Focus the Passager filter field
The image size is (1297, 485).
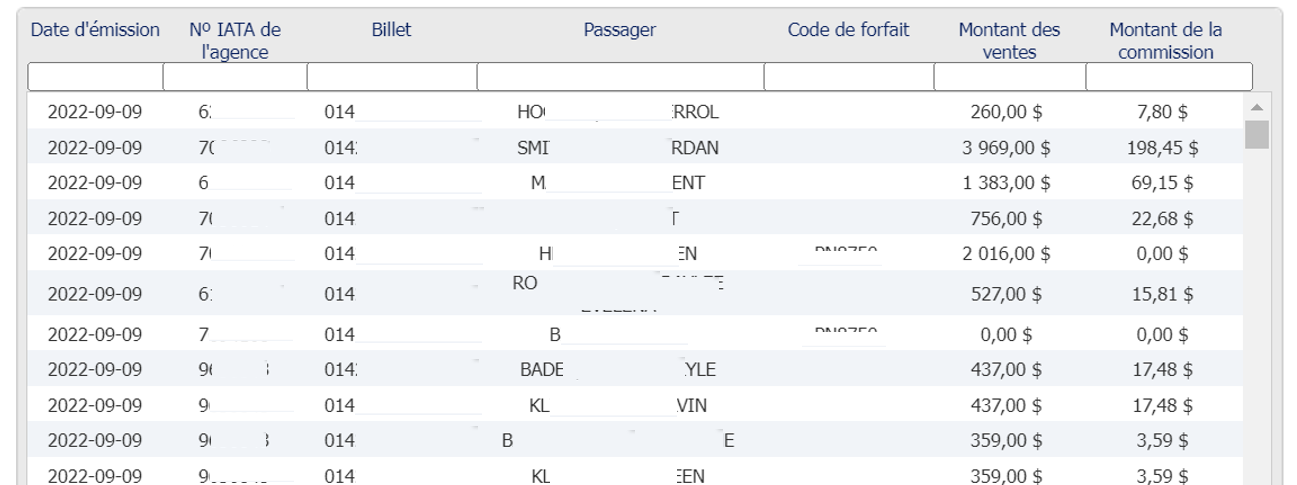pyautogui.click(x=620, y=76)
